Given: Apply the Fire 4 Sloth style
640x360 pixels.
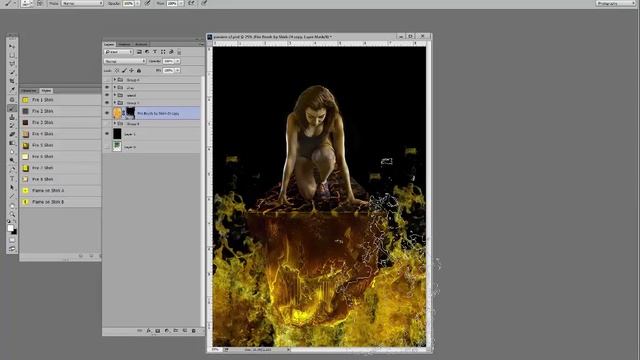Looking at the screenshot, I should pyautogui.click(x=60, y=133).
